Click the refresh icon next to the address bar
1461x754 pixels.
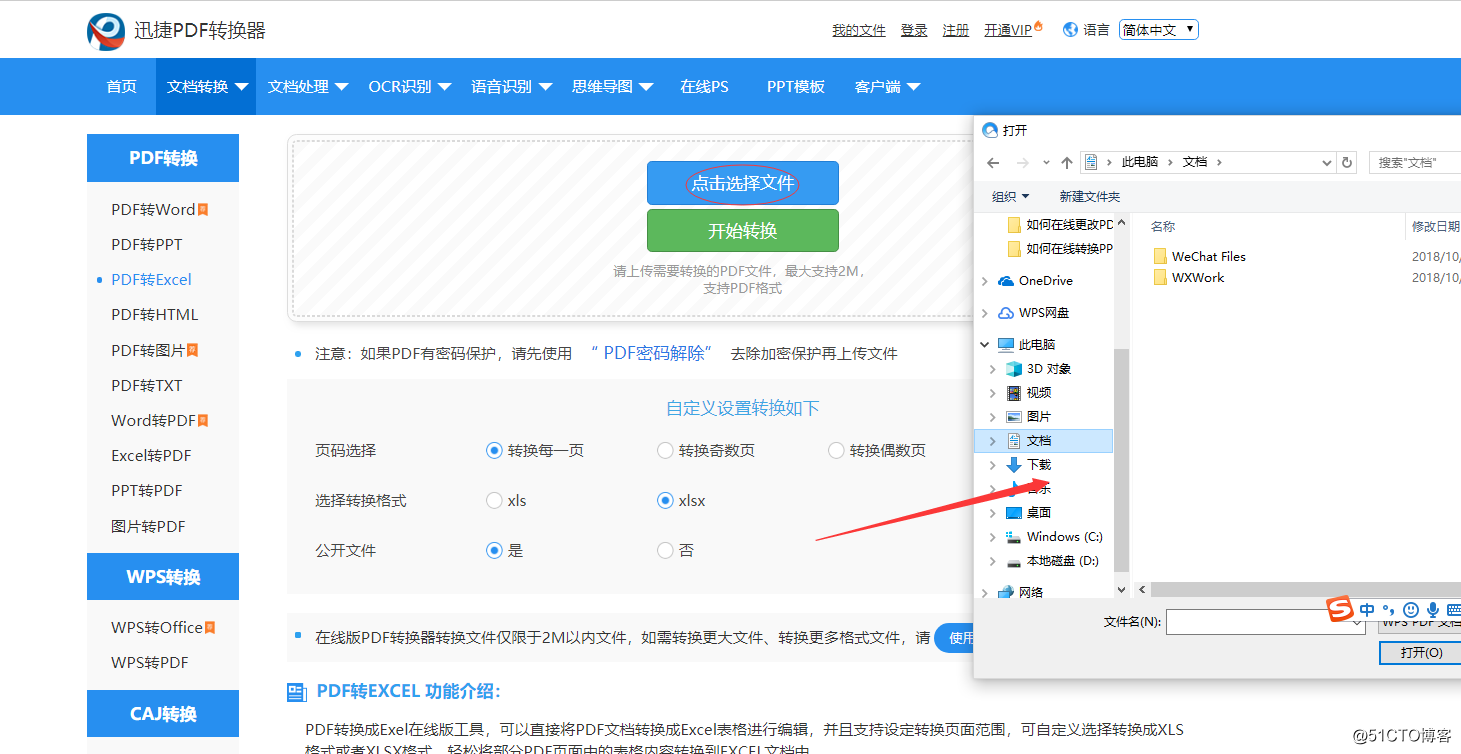point(1347,162)
